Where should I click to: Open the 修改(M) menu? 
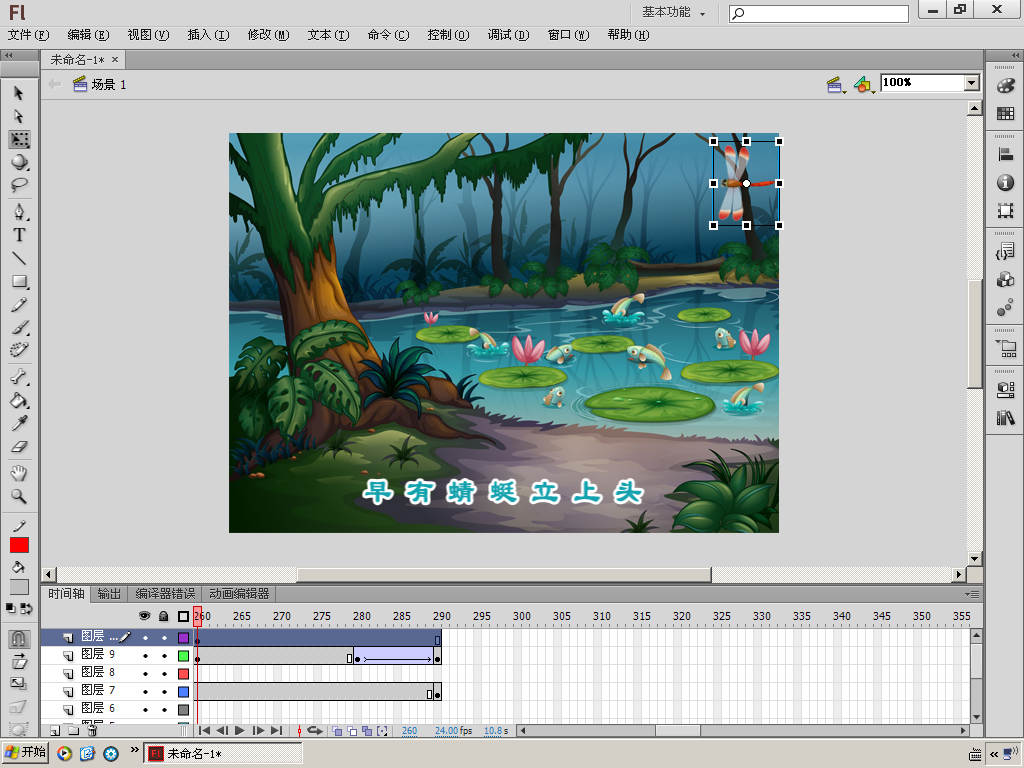267,35
